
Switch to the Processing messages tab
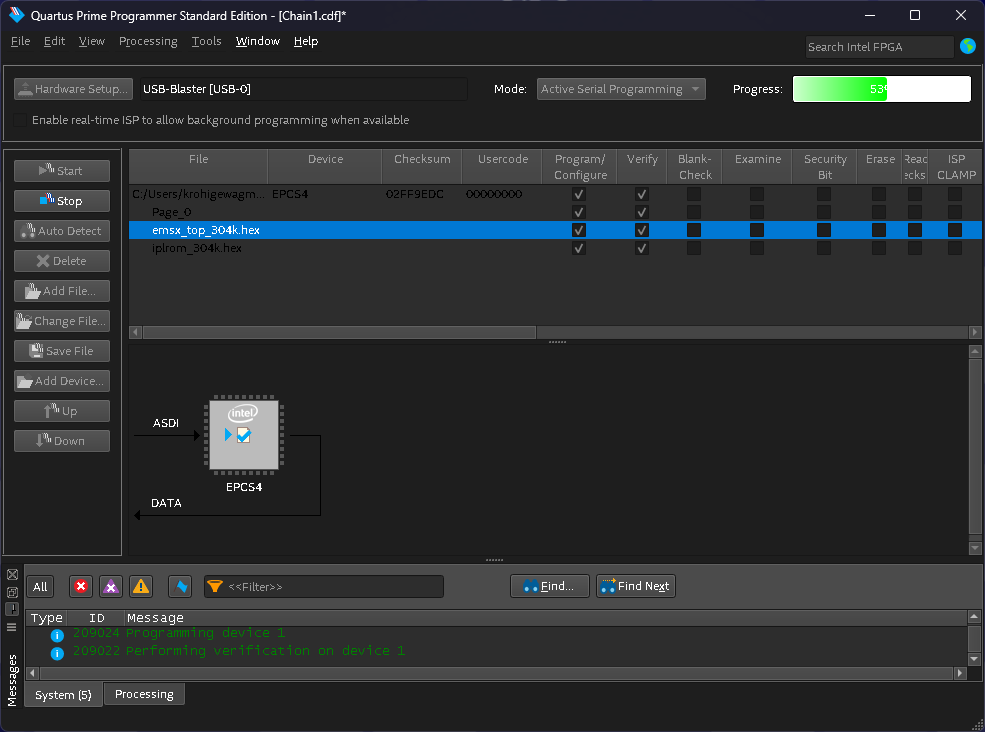(x=144, y=694)
